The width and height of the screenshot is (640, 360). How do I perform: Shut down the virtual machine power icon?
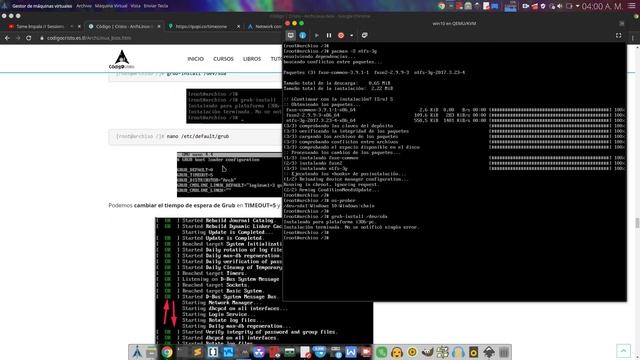pos(341,36)
